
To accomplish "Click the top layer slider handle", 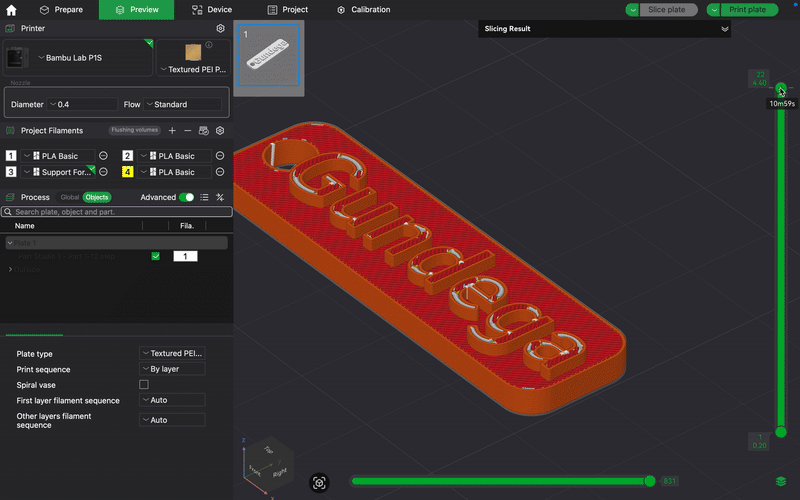I will click(781, 88).
